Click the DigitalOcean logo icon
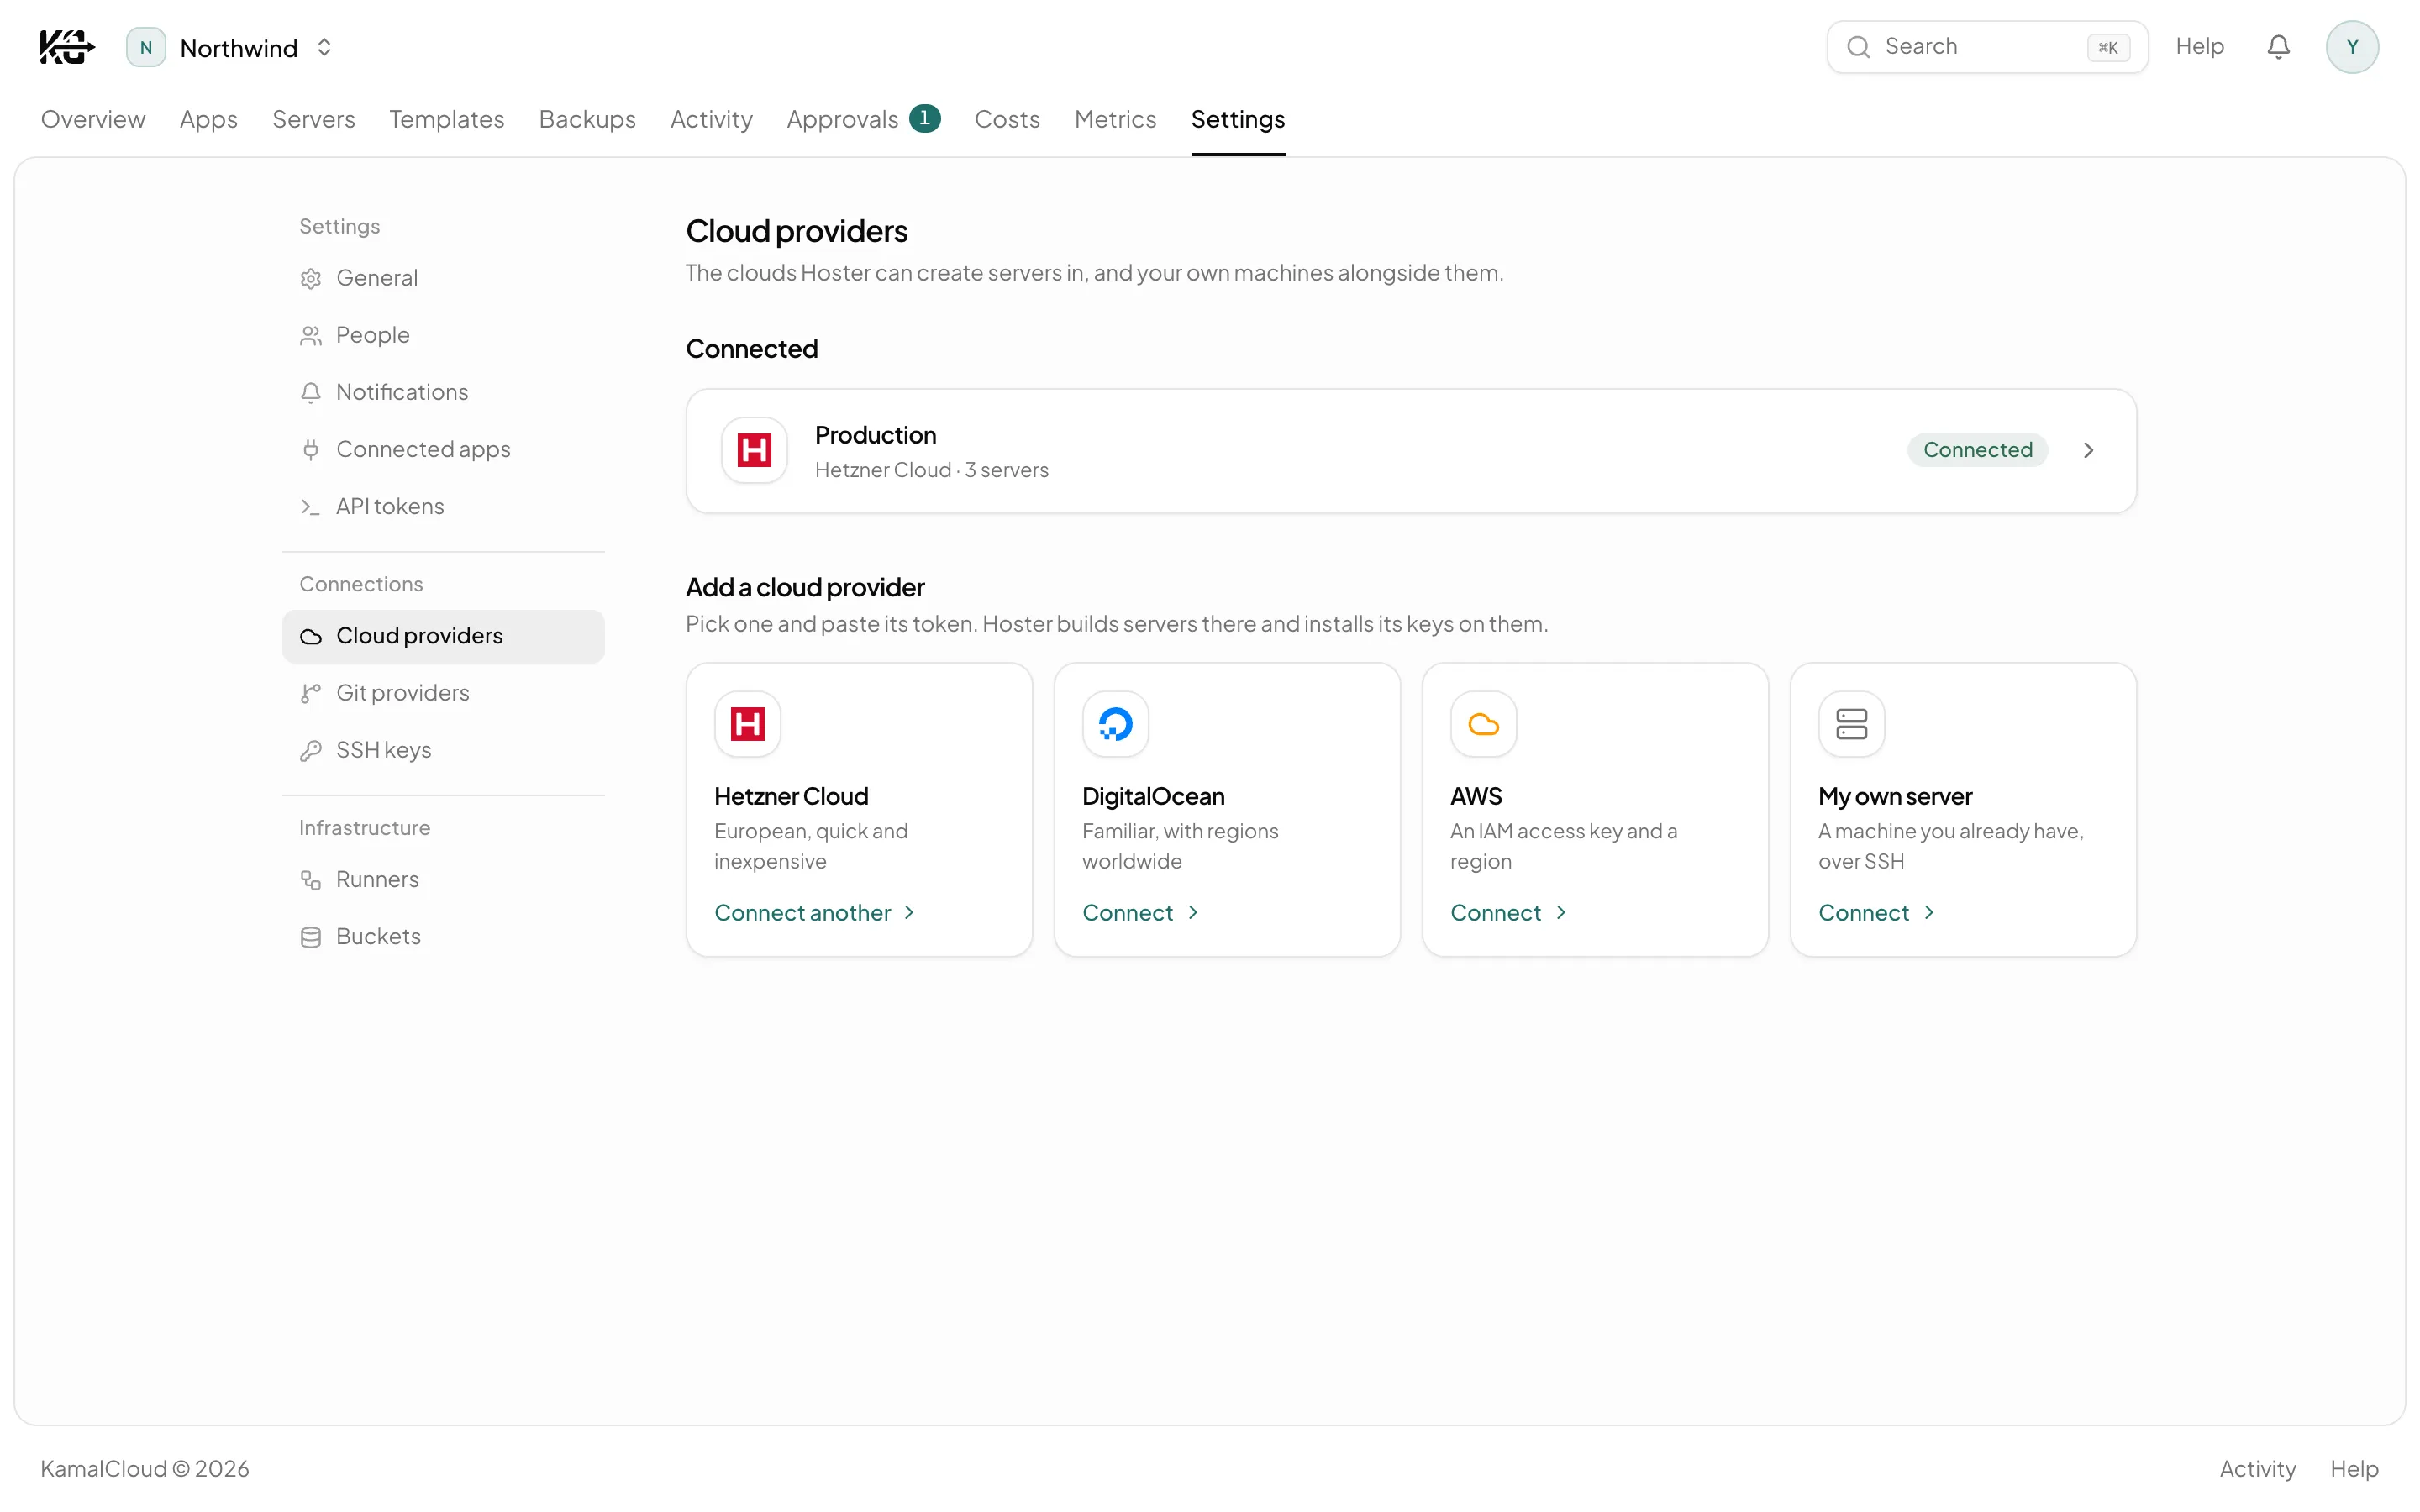Screen dimensions: 2420x1512 (1115, 724)
